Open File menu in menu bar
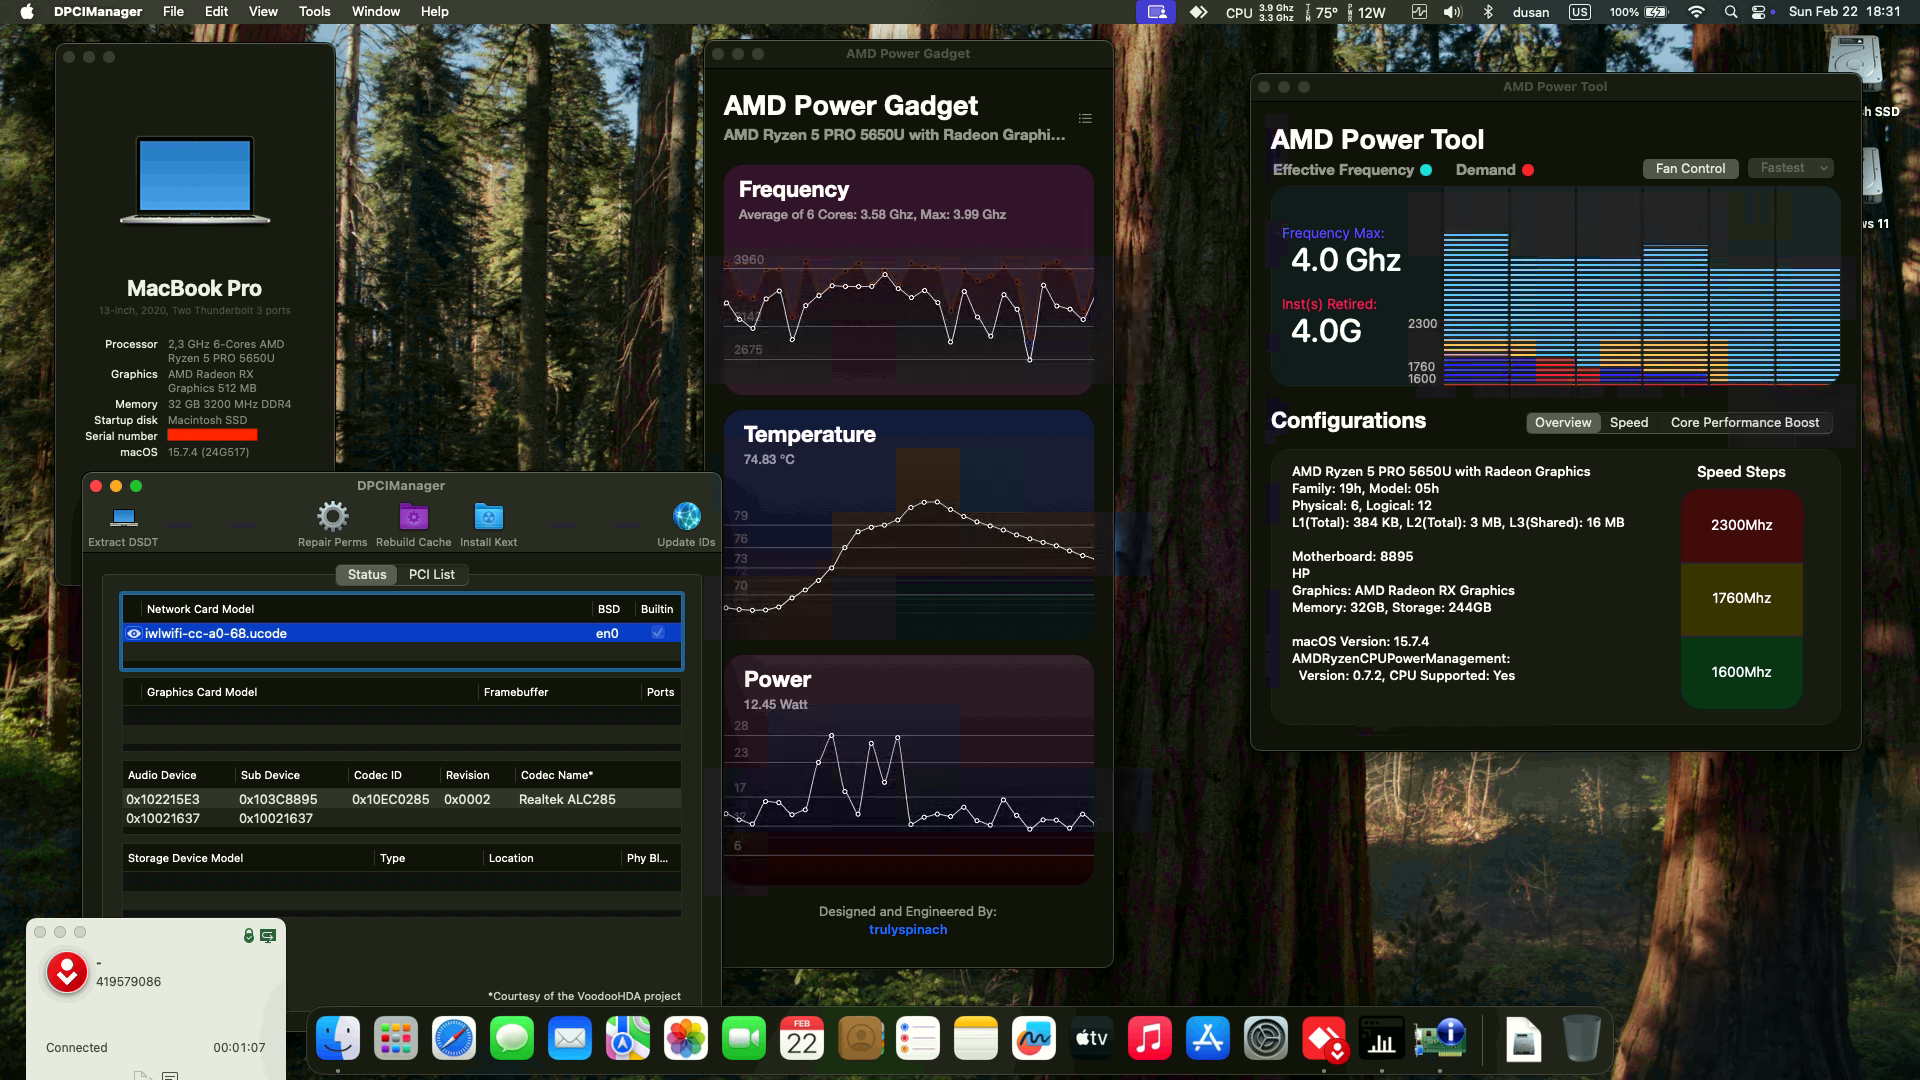The height and width of the screenshot is (1080, 1920). click(173, 12)
